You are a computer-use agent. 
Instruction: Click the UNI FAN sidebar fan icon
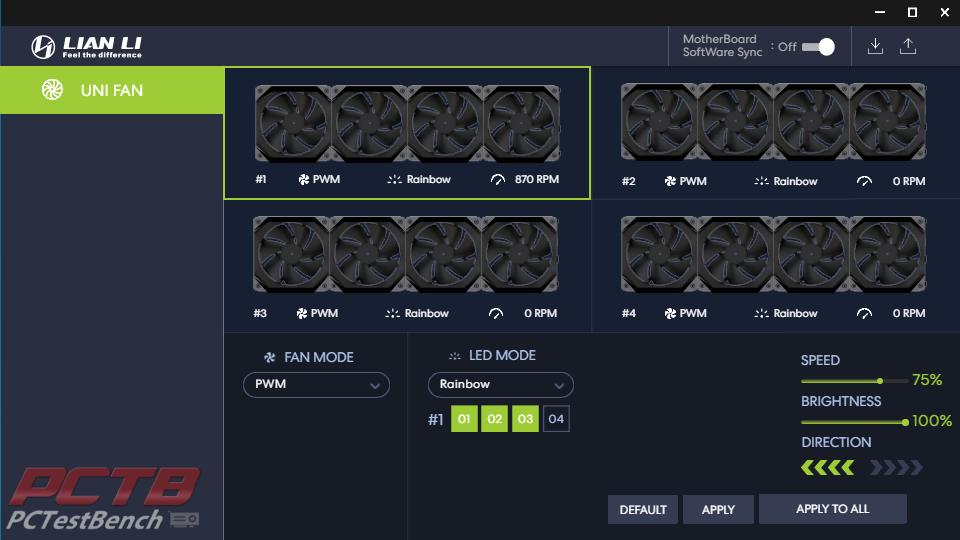click(x=52, y=90)
